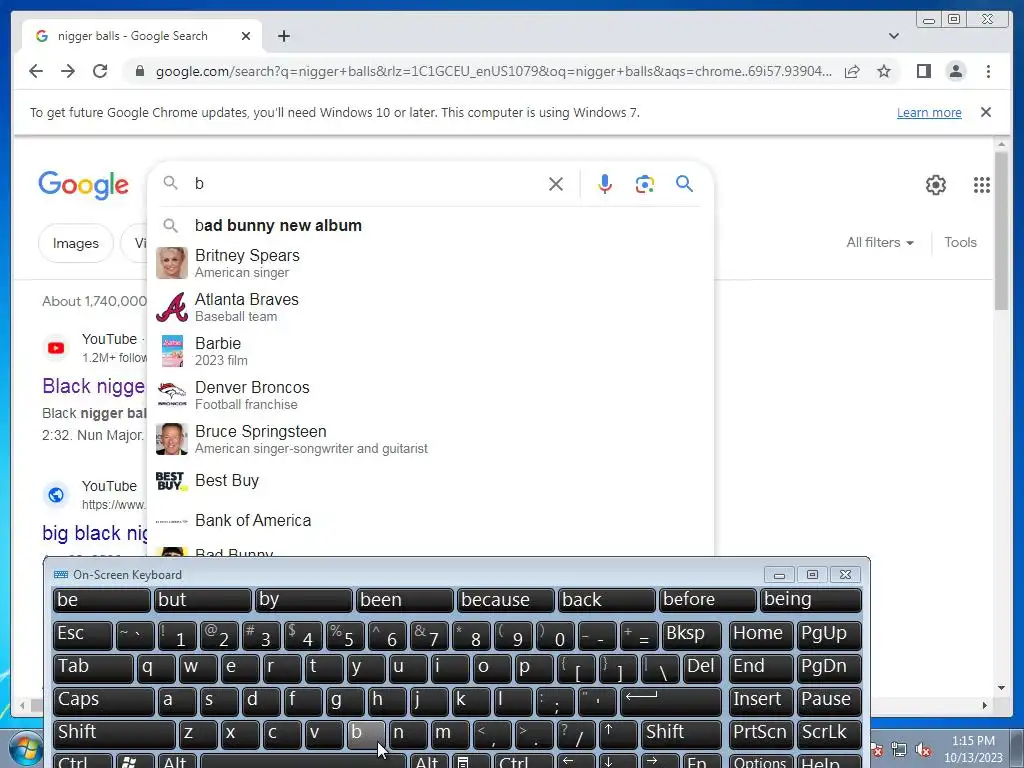
Task: Click the Esc key on the keyboard
Action: click(x=82, y=635)
